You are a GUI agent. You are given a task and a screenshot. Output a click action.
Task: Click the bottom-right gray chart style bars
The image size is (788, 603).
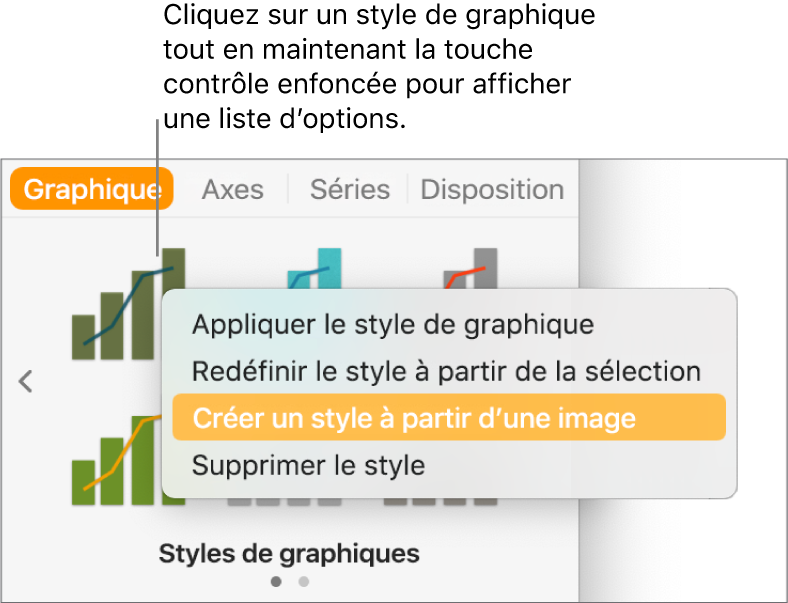pos(440,501)
